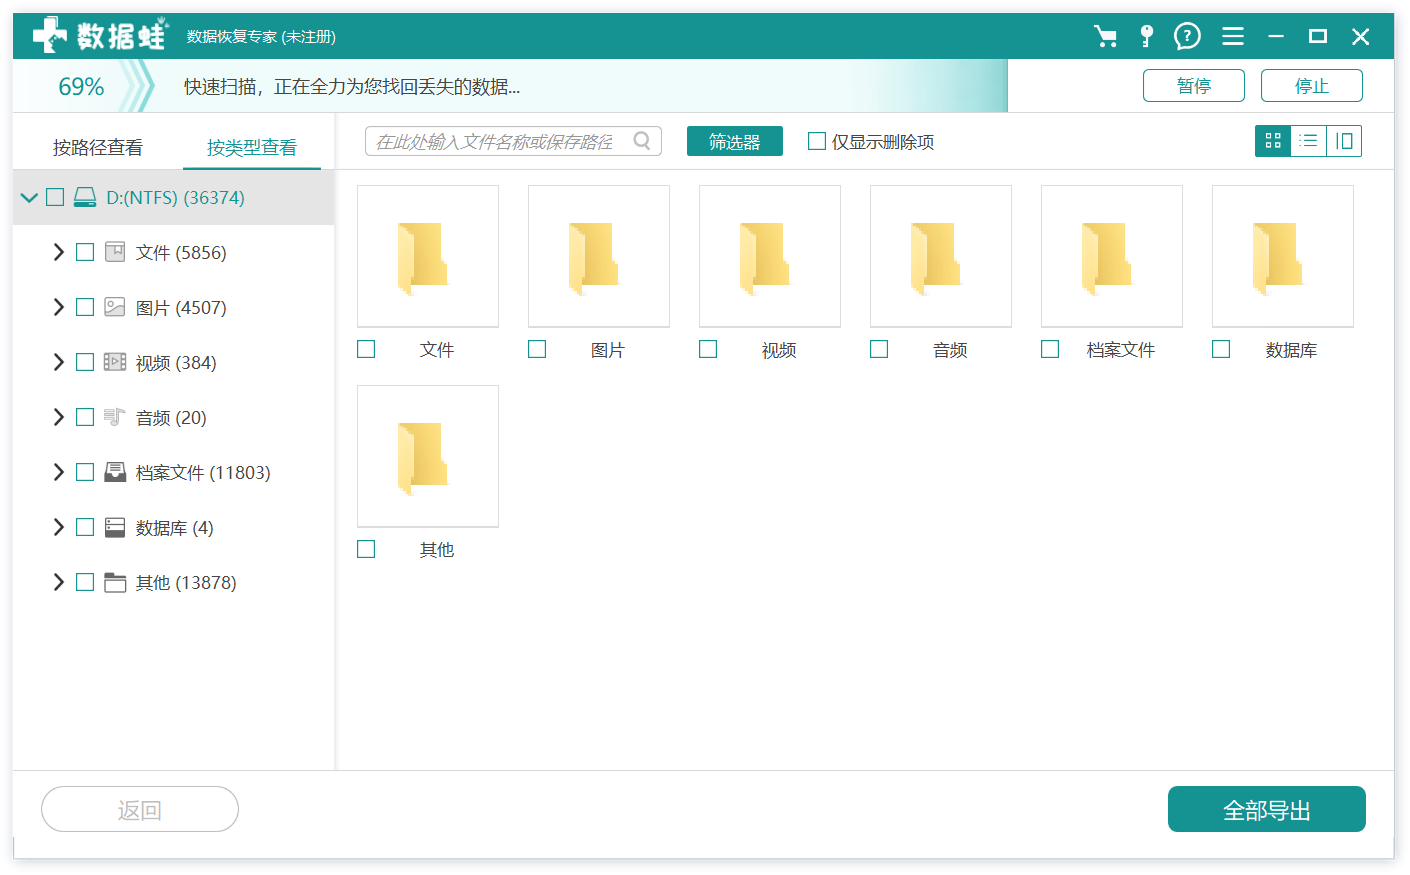This screenshot has width=1410, height=875.
Task: Switch to 按类型查看 tab
Action: pos(252,148)
